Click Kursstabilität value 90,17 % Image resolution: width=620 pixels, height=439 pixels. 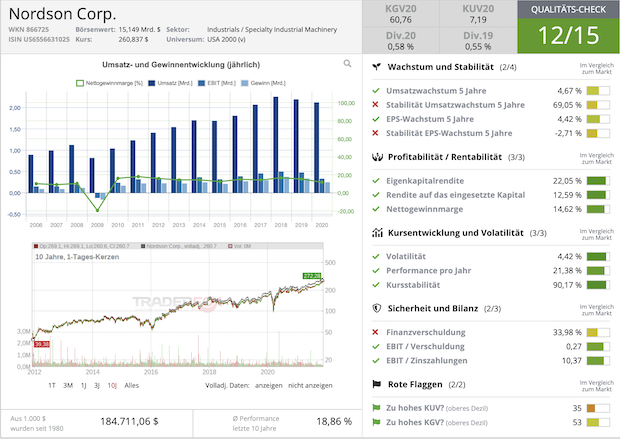(x=567, y=285)
